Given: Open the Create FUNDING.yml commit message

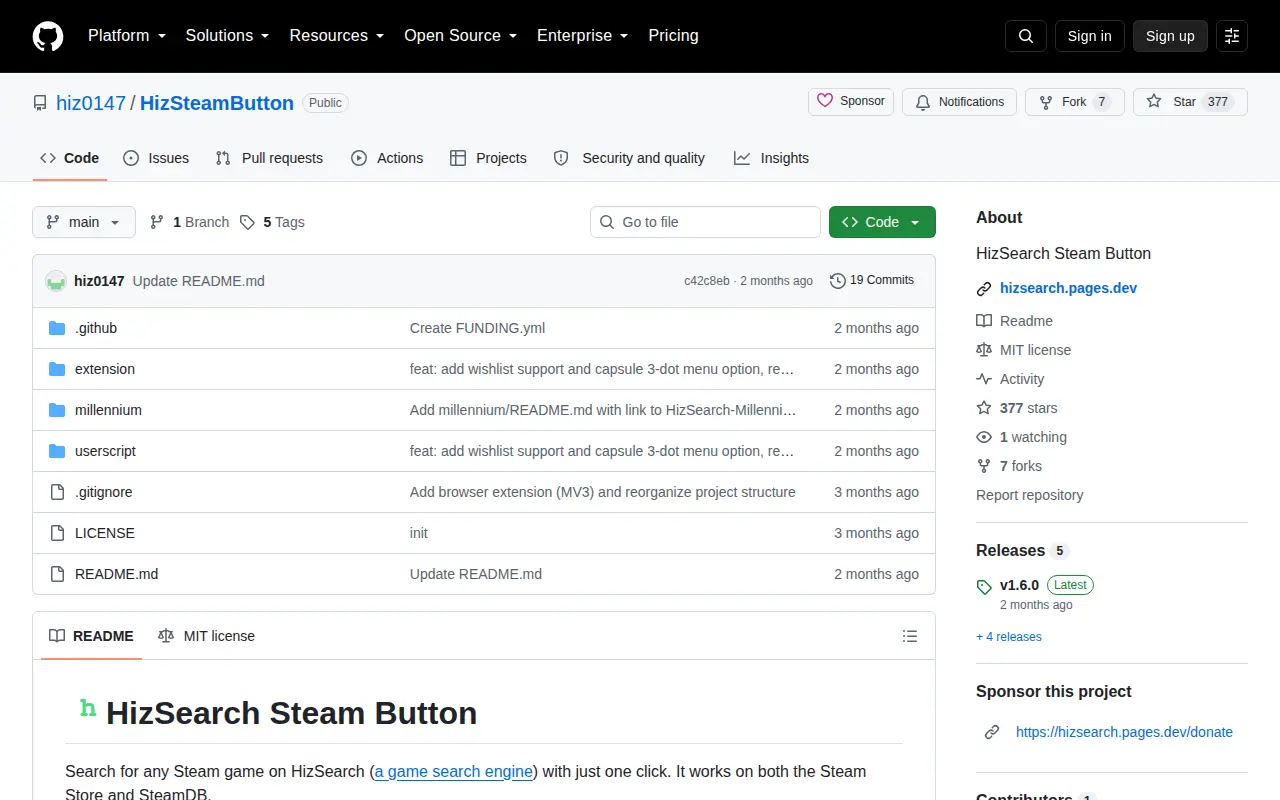Looking at the screenshot, I should coord(477,328).
